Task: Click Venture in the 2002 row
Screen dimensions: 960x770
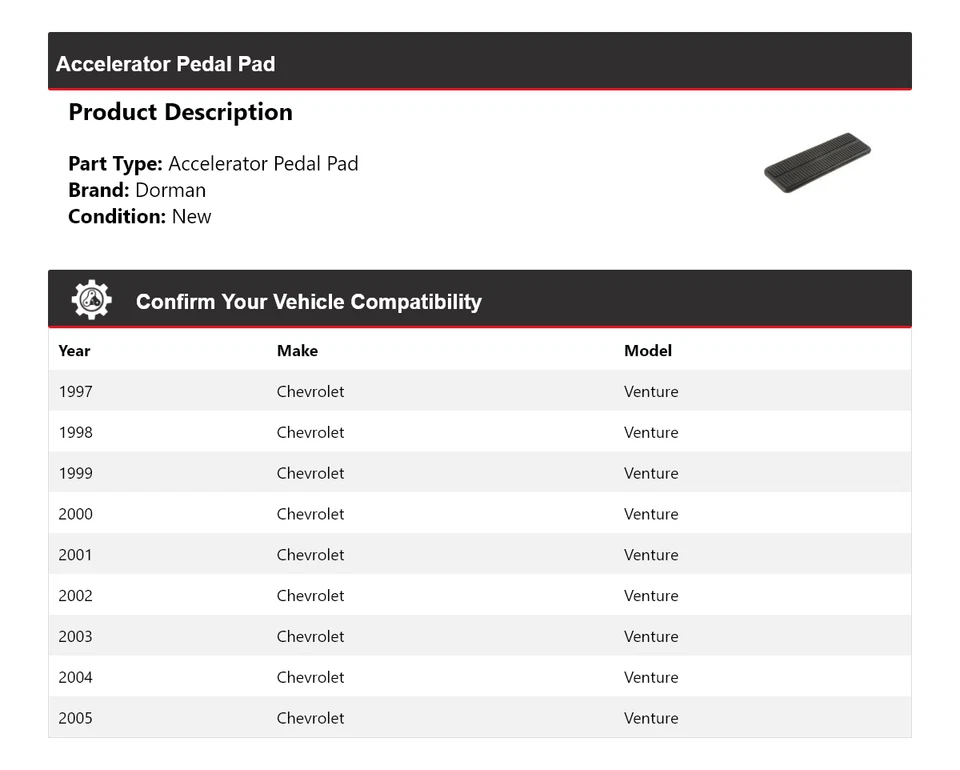Action: pos(651,596)
